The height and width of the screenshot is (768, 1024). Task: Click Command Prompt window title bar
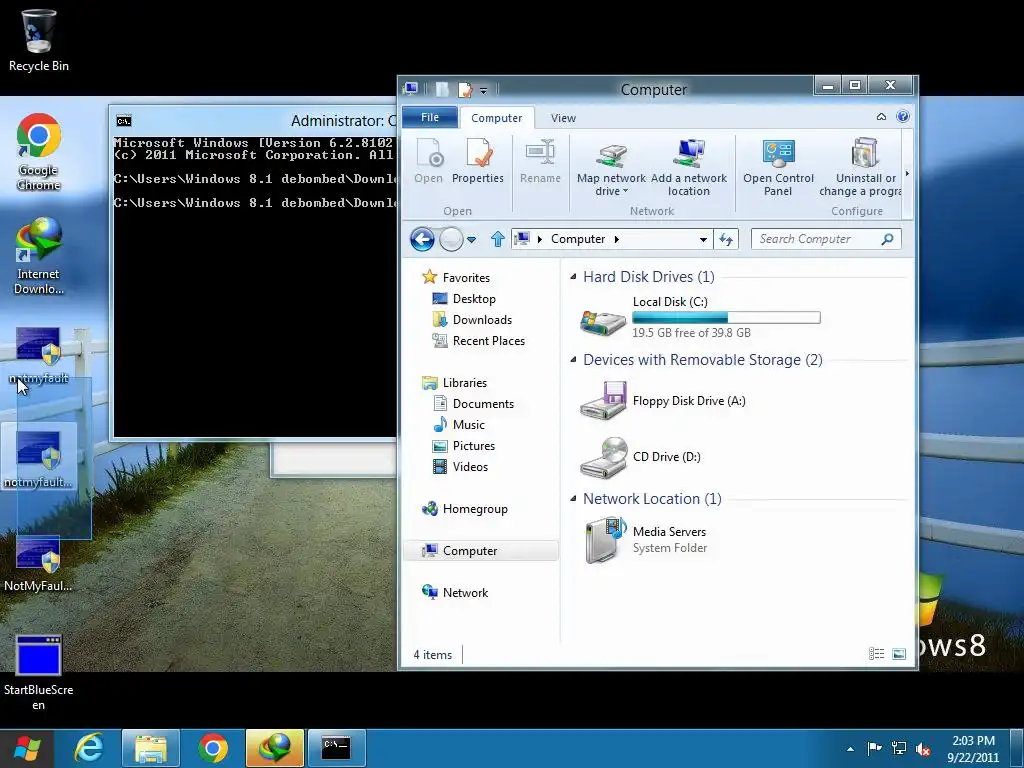[255, 120]
